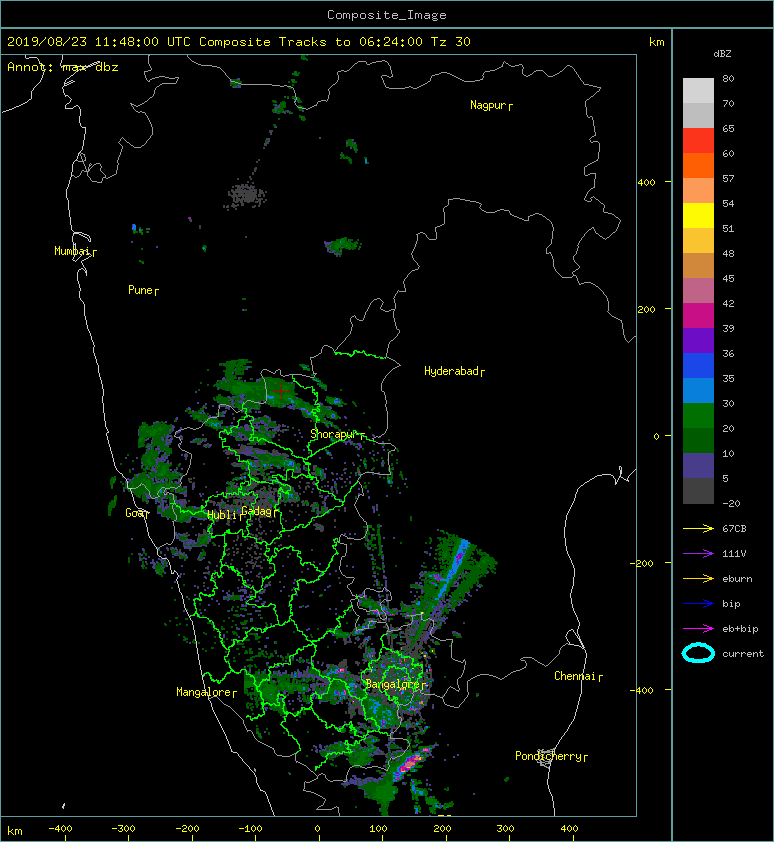The height and width of the screenshot is (842, 774).
Task: Pick the light blue 30–35 dBZ swatch
Action: coord(698,390)
